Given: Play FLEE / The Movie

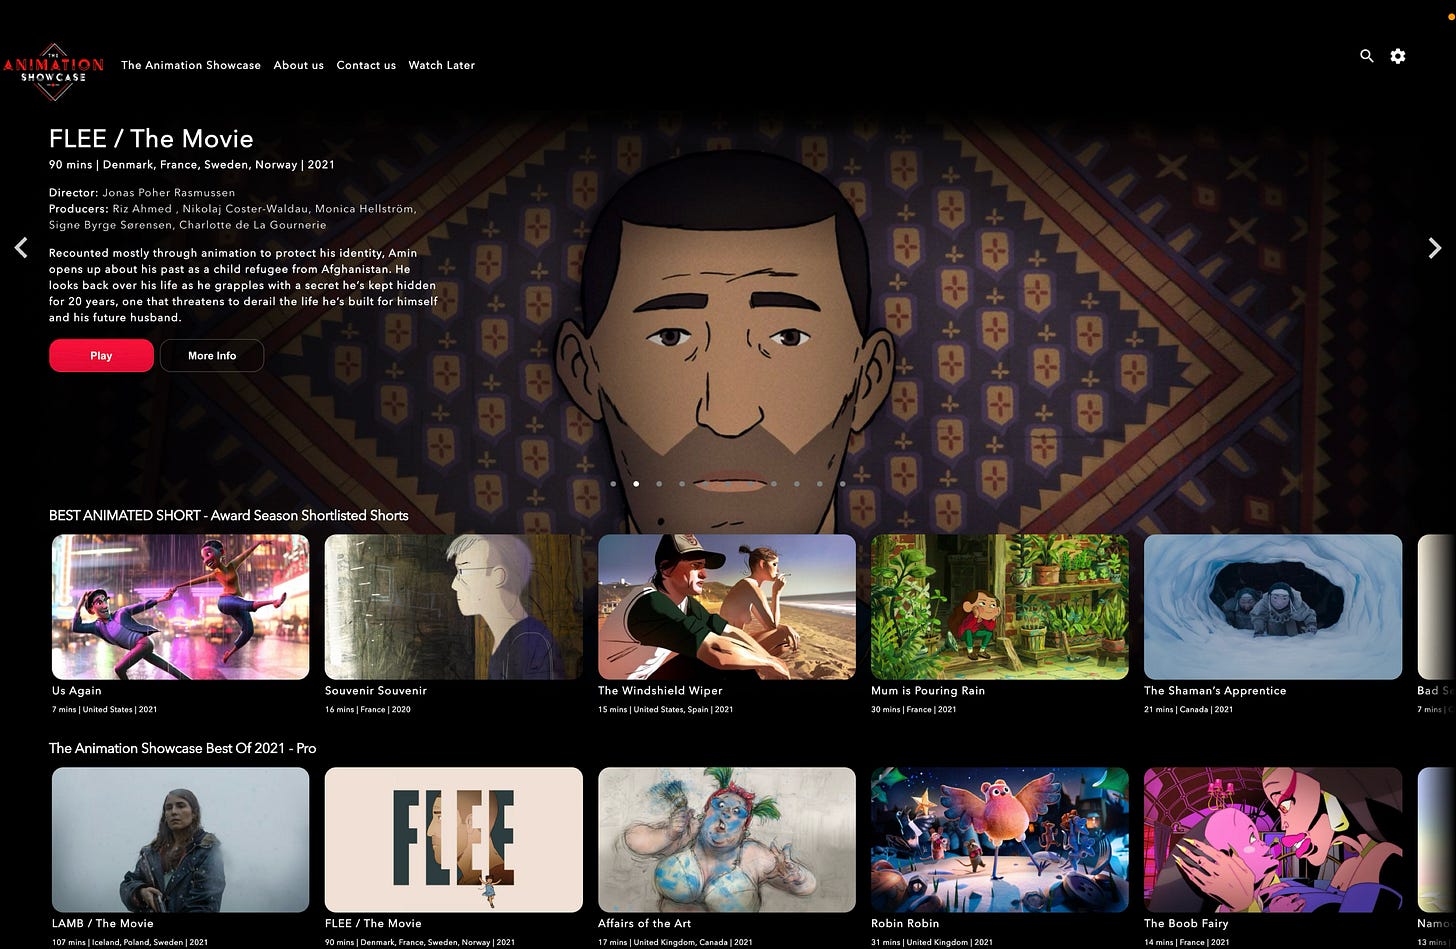Looking at the screenshot, I should [x=101, y=355].
